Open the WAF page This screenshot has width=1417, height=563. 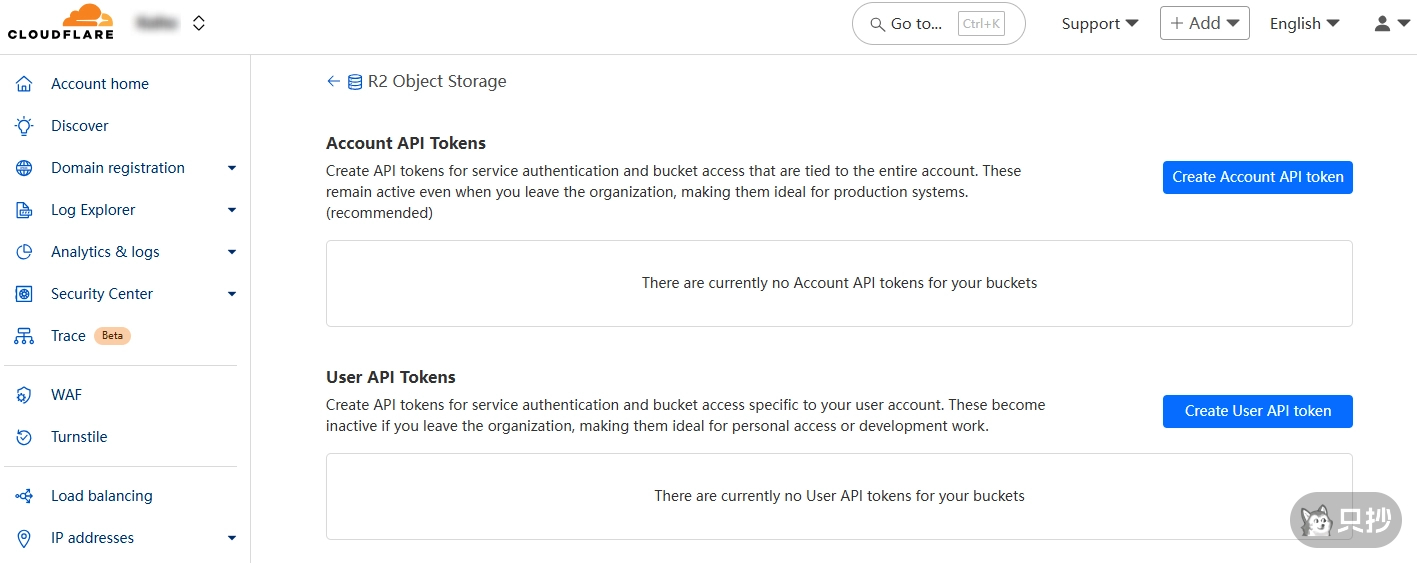point(67,395)
